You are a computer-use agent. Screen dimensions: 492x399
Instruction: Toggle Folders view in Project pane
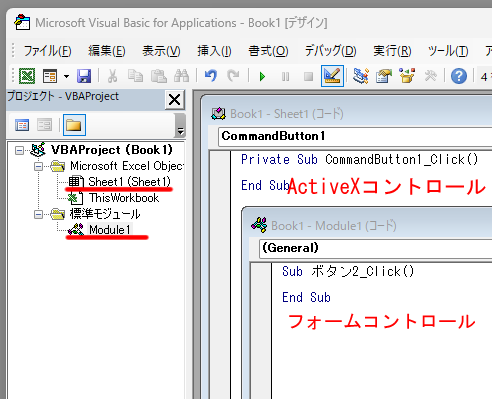(74, 125)
